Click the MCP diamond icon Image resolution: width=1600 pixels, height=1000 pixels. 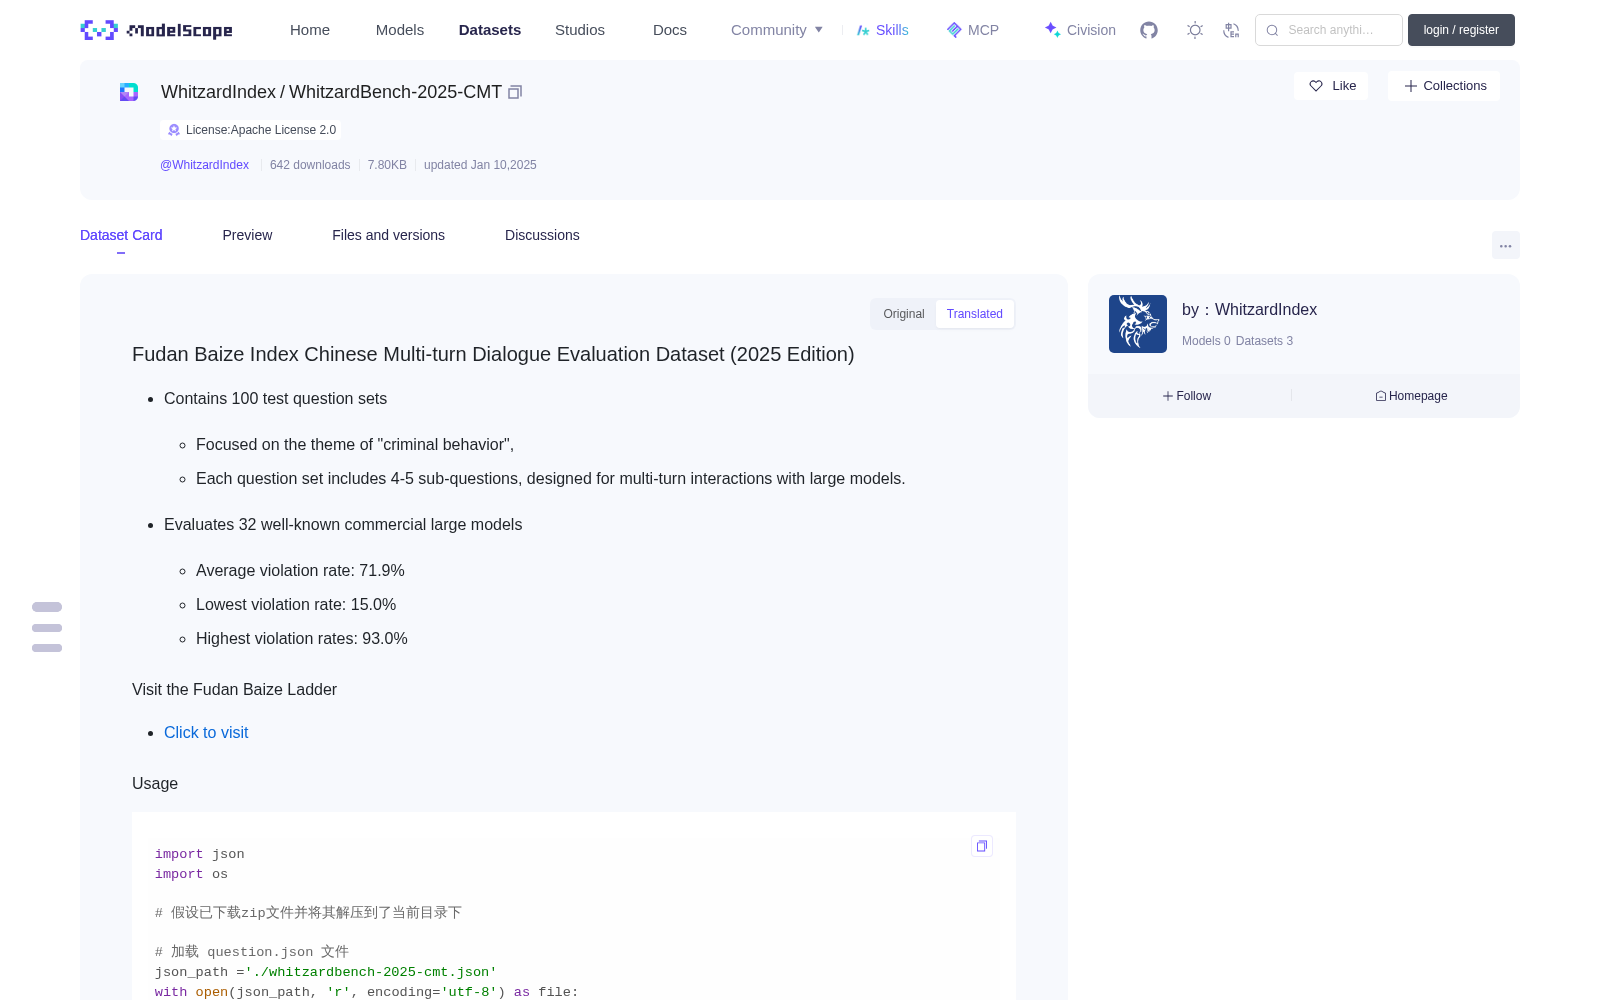click(954, 30)
